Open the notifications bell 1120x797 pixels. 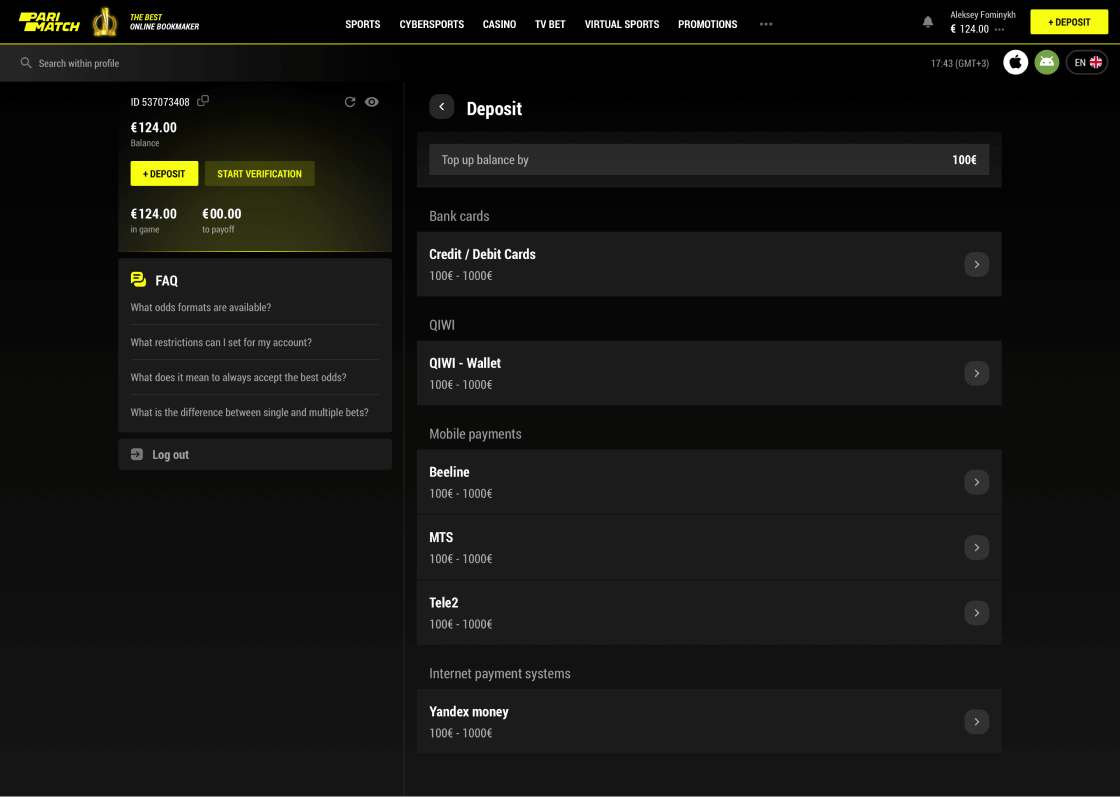tap(928, 22)
